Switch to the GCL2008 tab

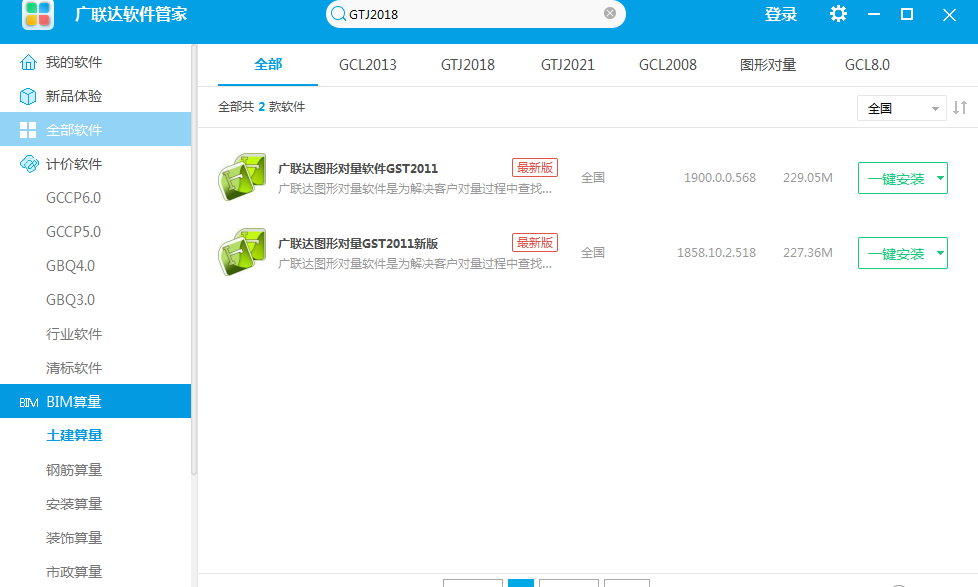[x=667, y=65]
